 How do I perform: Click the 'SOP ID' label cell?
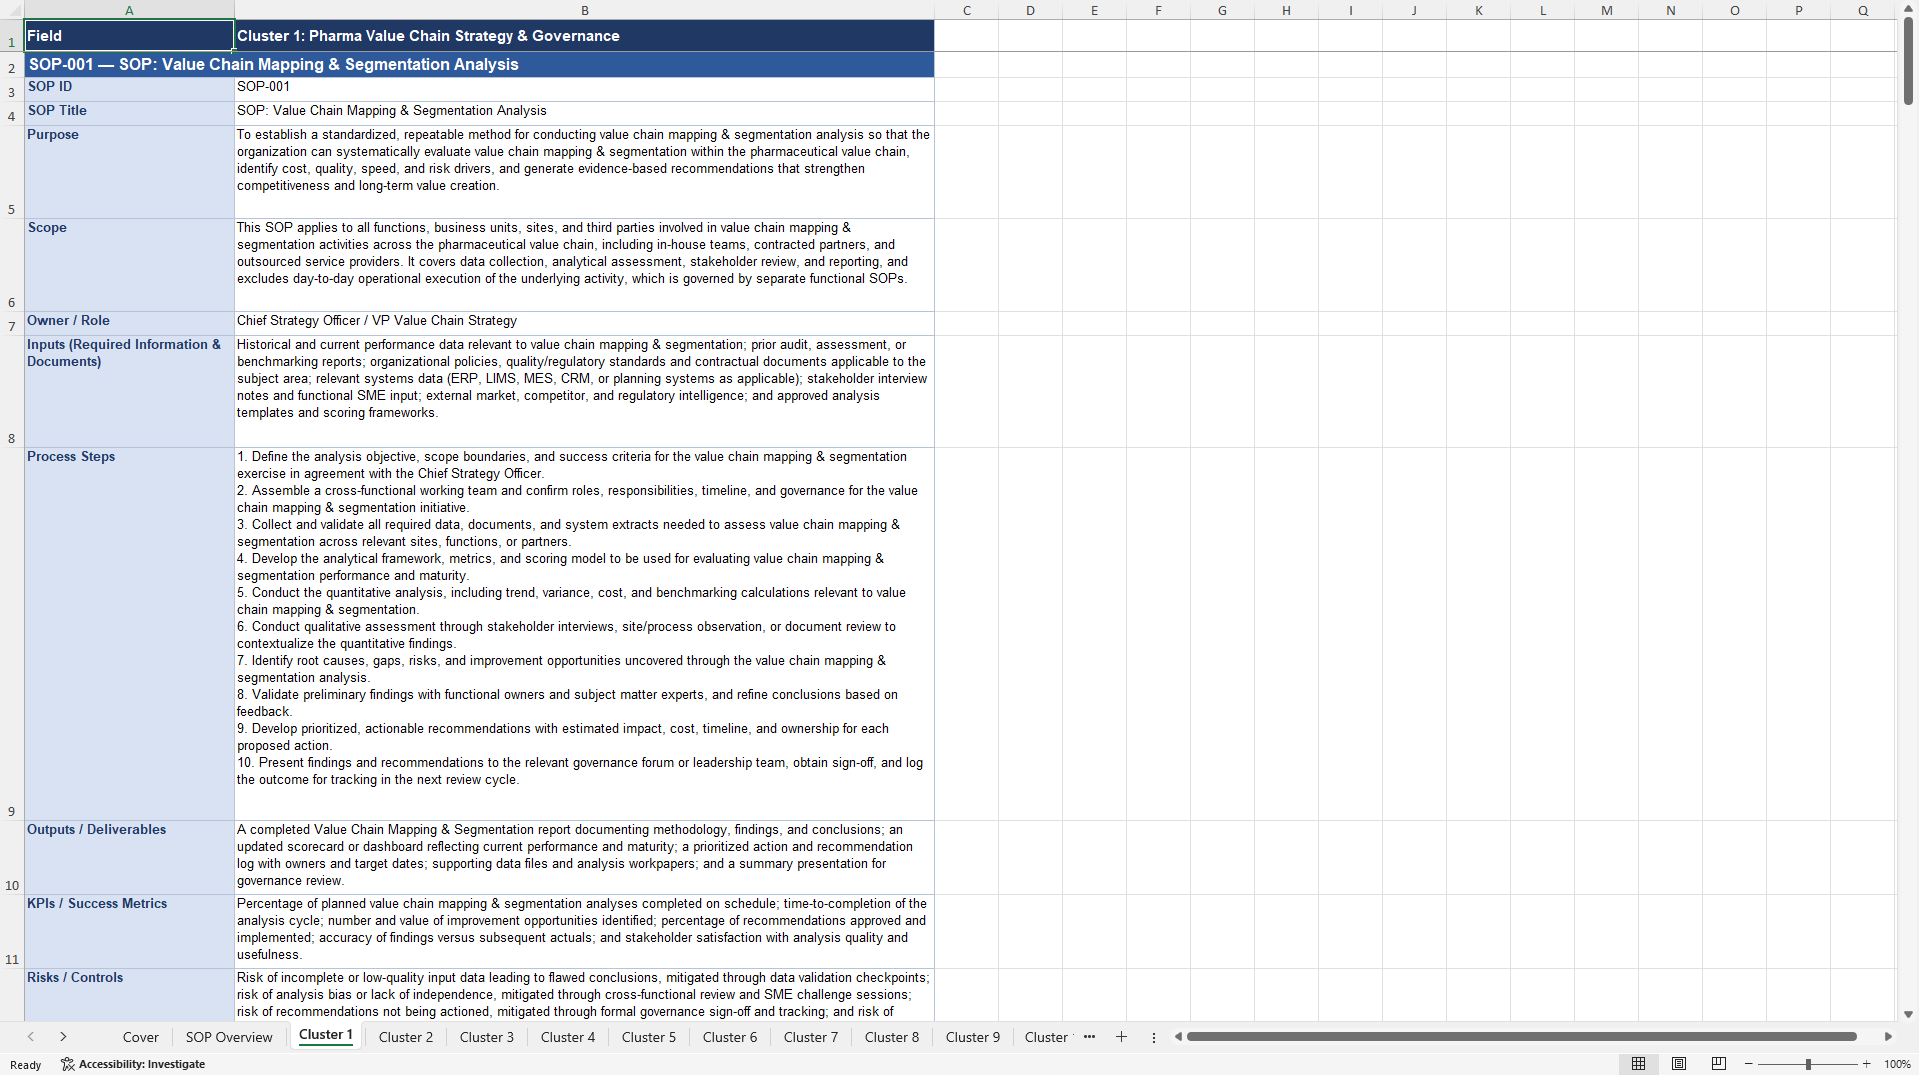pos(129,89)
